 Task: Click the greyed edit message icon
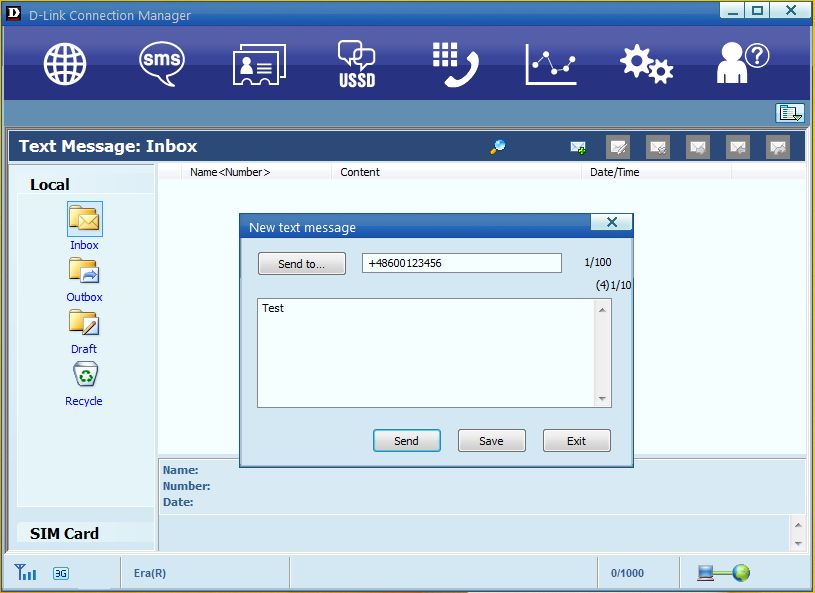point(618,147)
